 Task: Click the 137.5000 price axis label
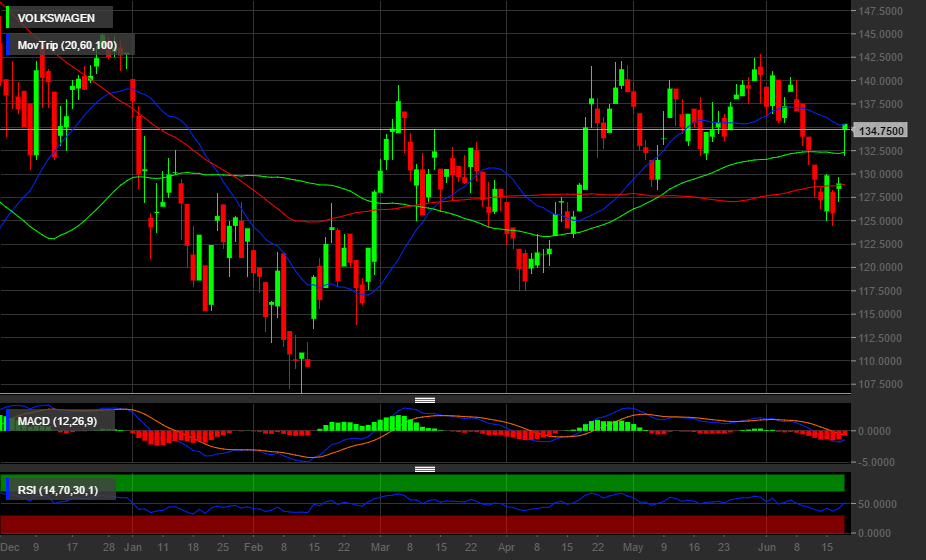point(881,104)
